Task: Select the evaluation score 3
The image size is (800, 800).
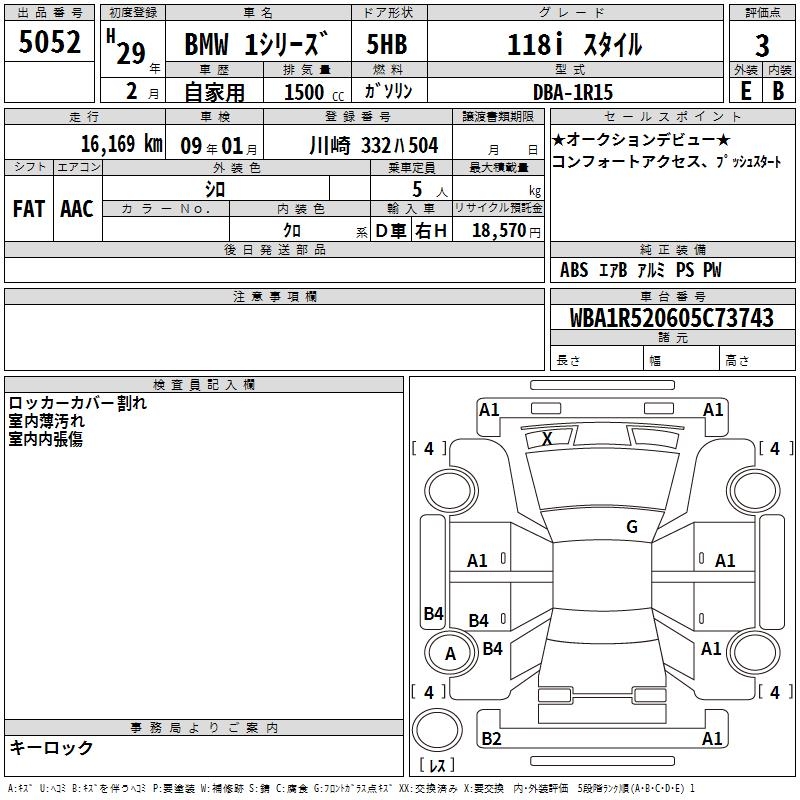Action: pyautogui.click(x=762, y=46)
